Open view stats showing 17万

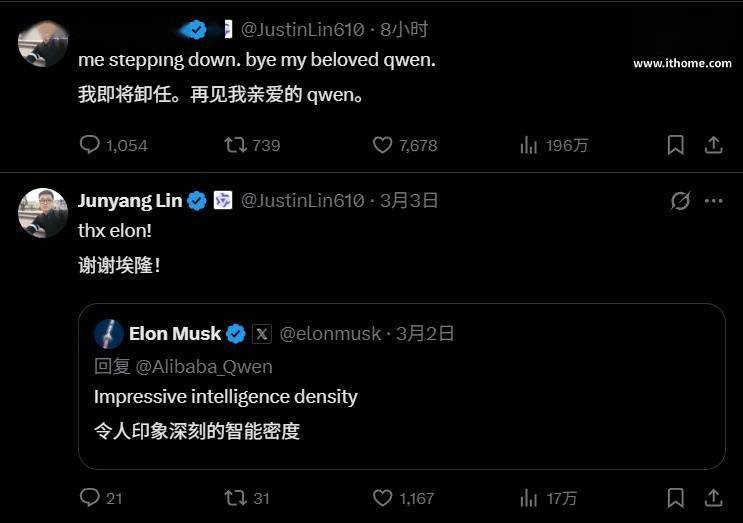point(529,497)
